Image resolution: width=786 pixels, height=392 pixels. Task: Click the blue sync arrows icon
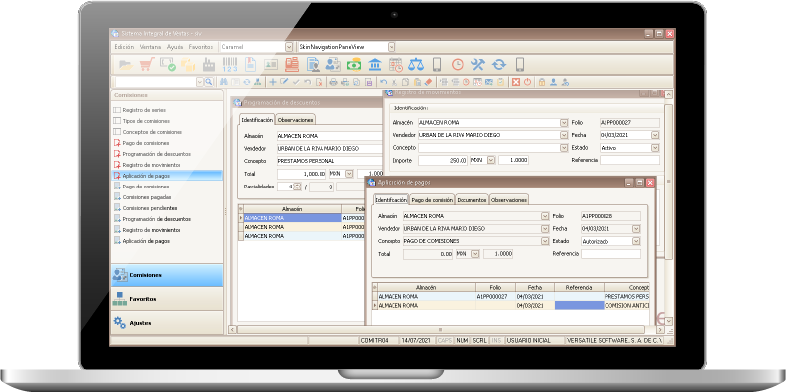[499, 64]
